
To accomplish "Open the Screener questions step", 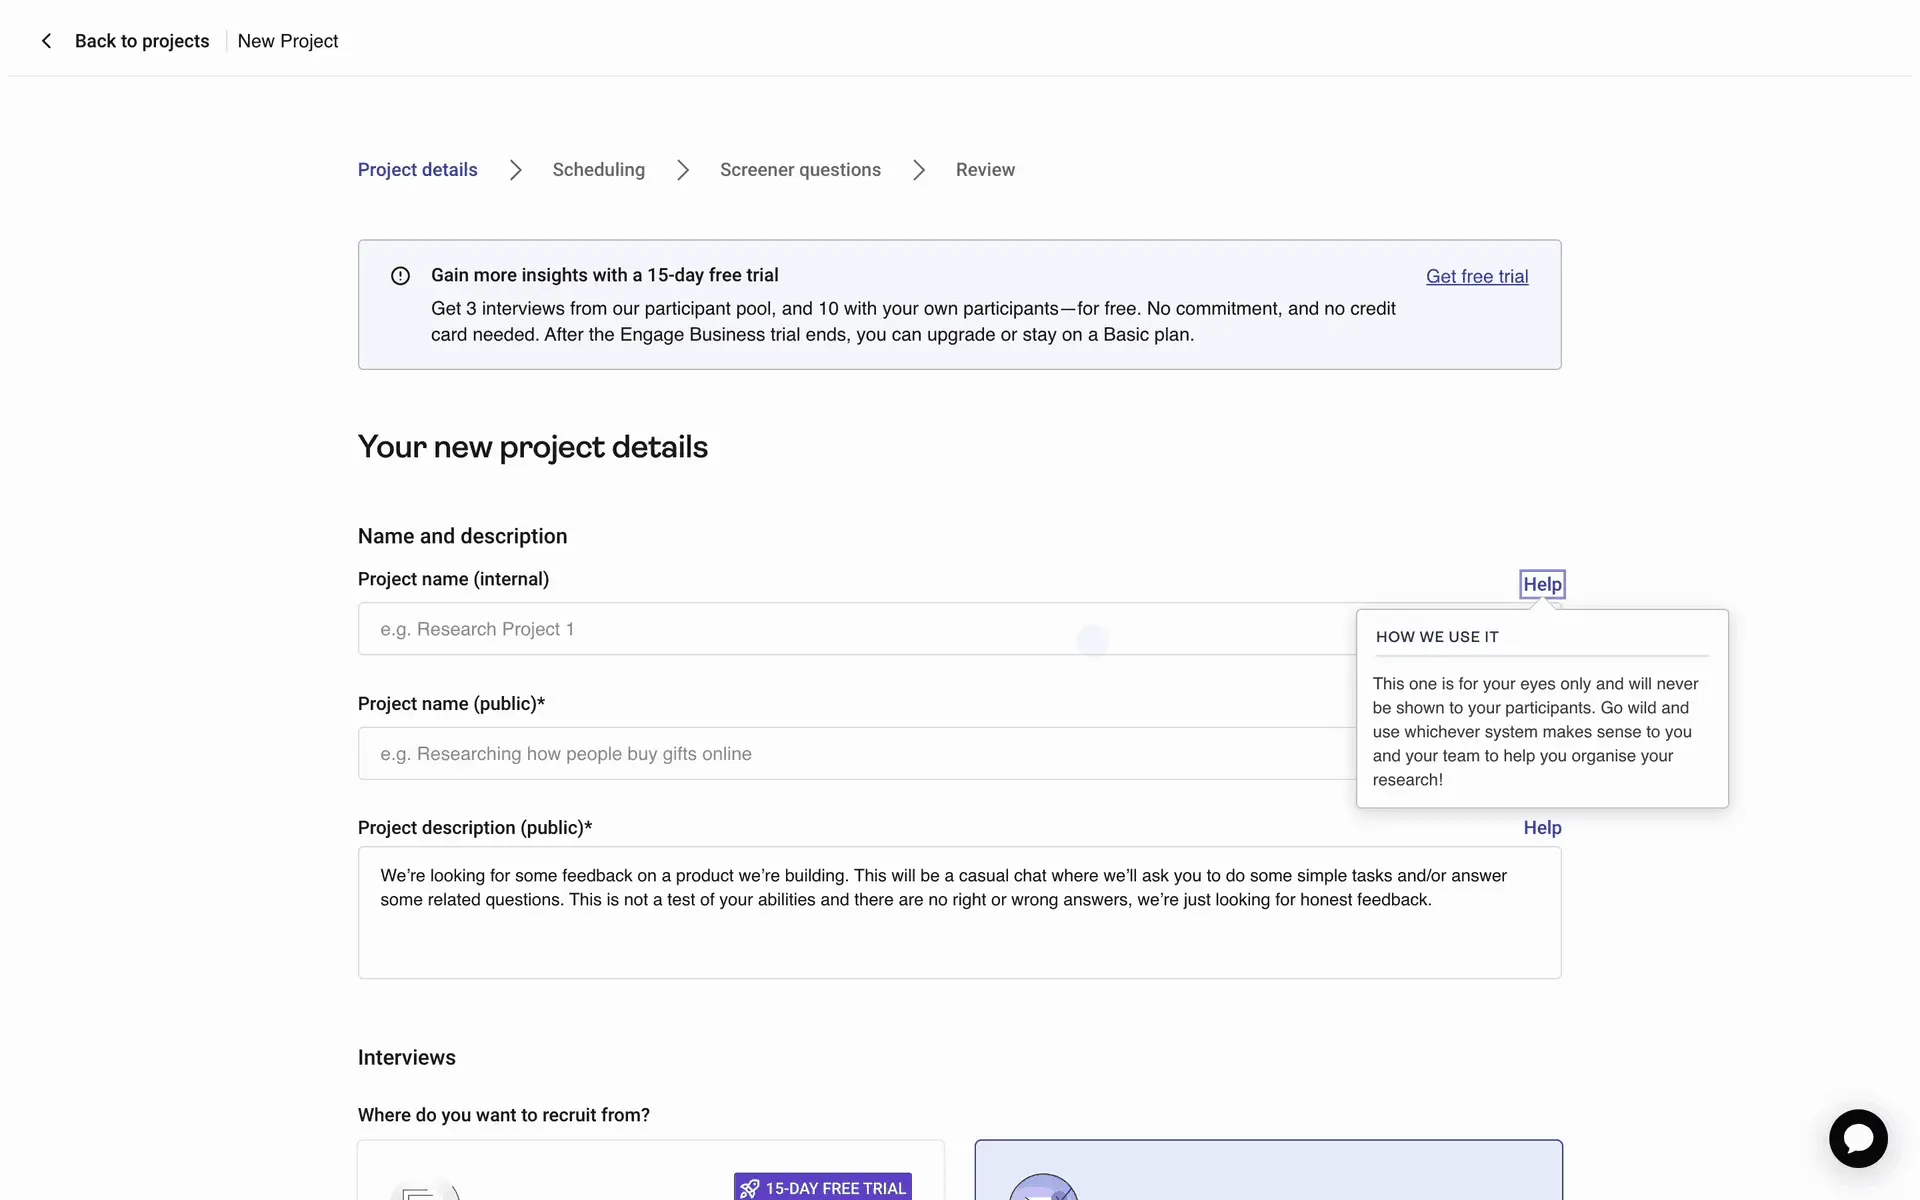I will click(800, 170).
